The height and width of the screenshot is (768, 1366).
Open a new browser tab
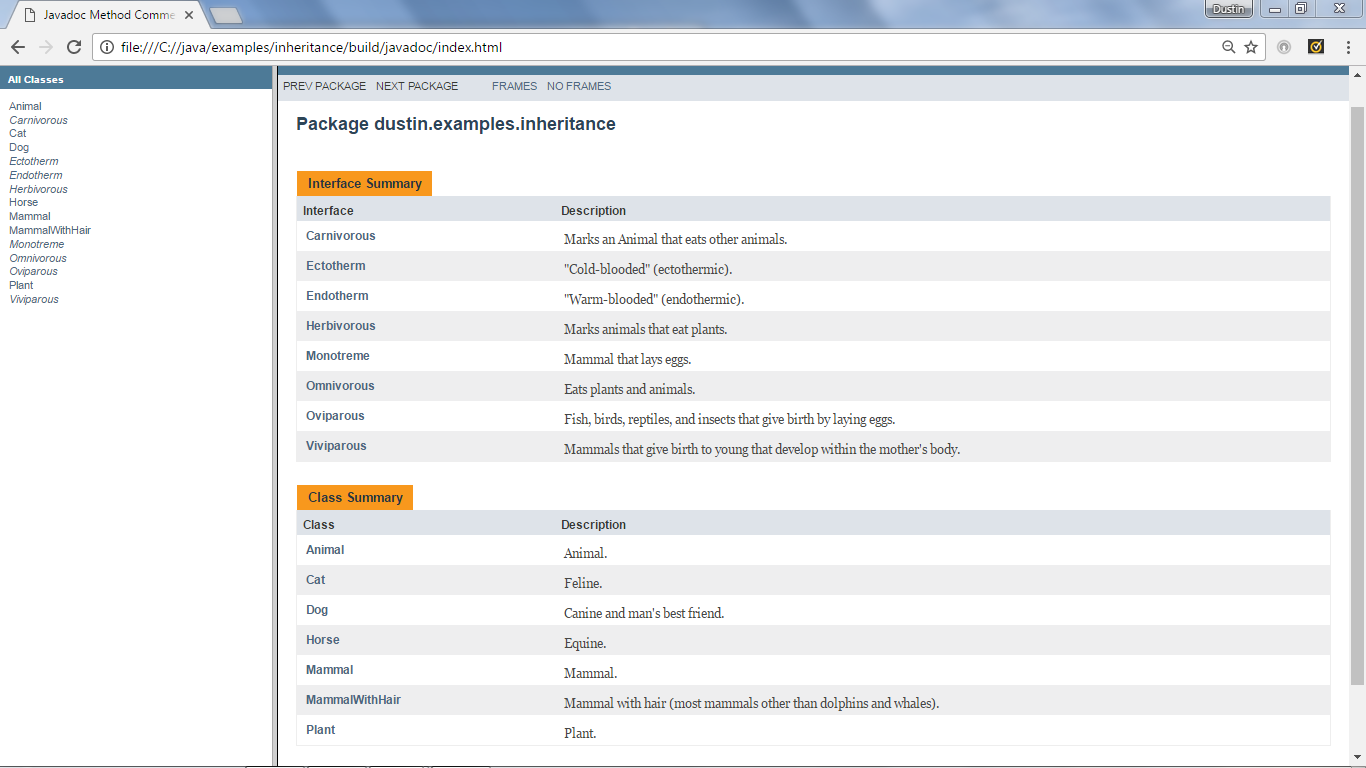pyautogui.click(x=227, y=15)
